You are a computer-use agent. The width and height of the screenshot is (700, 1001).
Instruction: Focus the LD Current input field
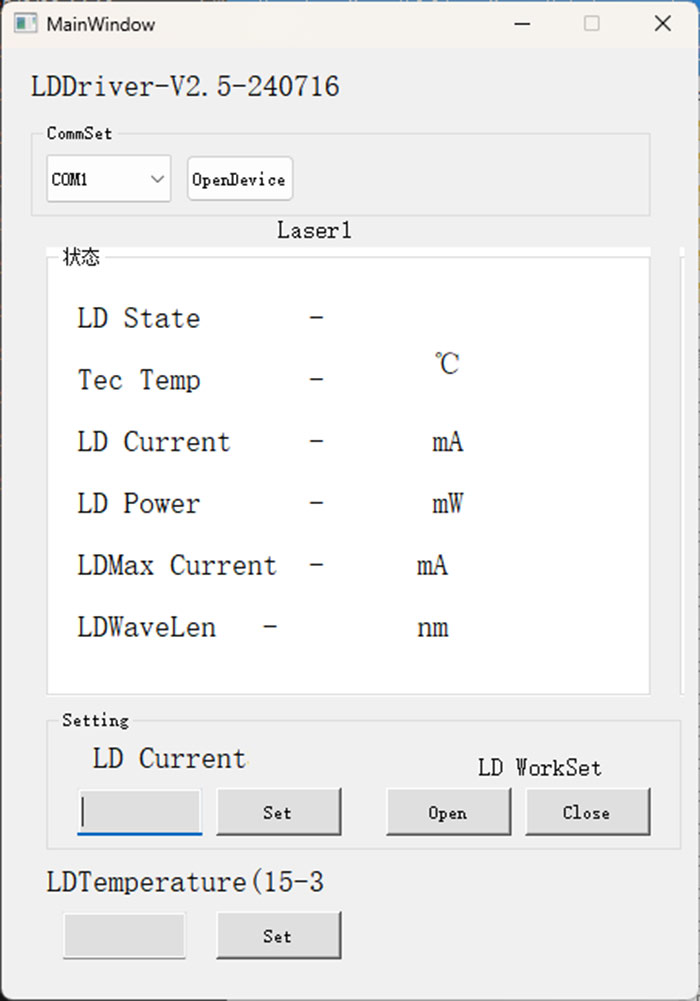(x=140, y=811)
